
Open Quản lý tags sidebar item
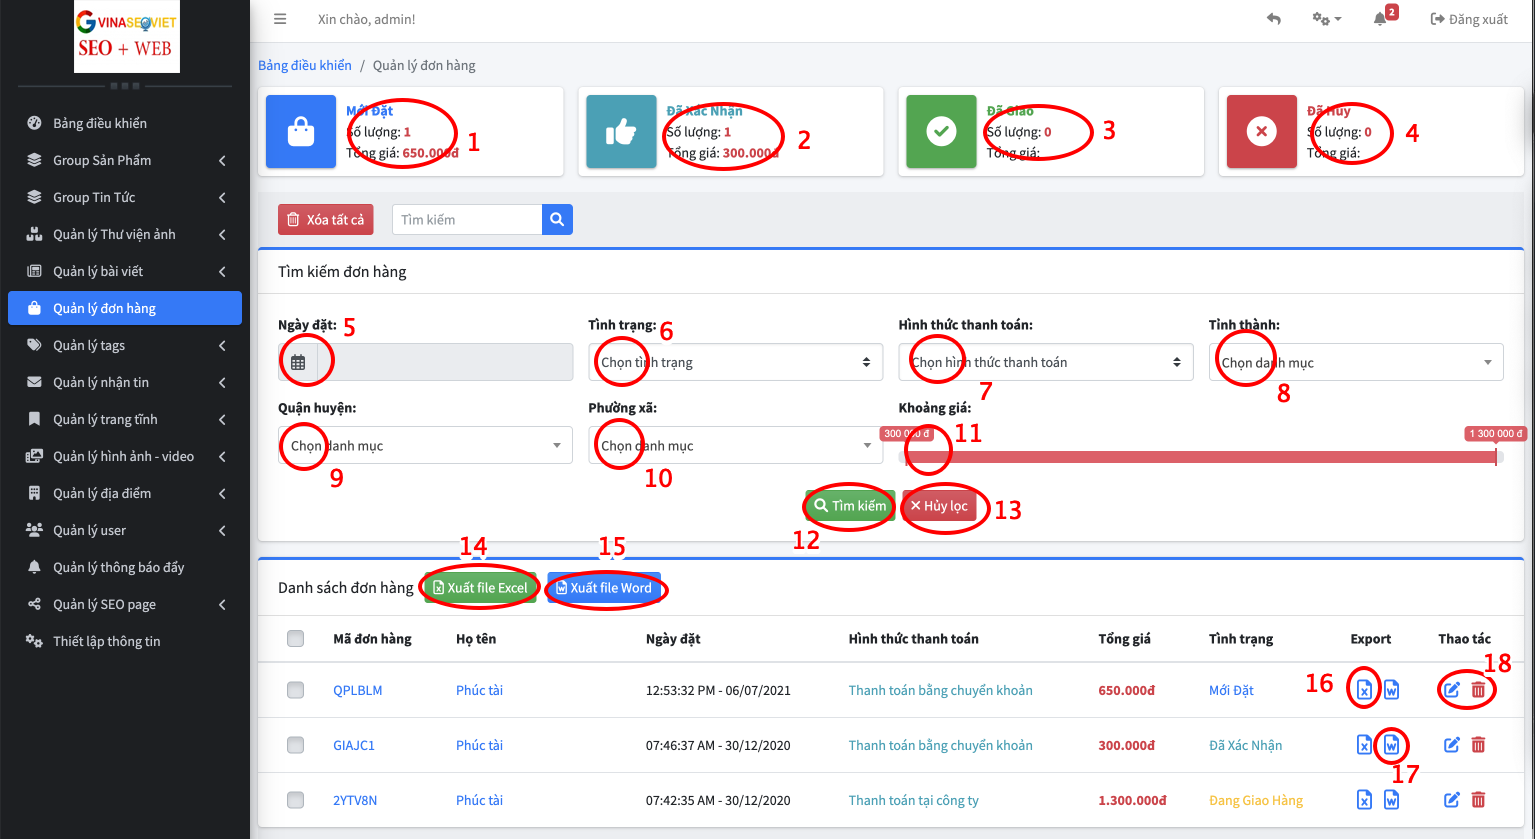125,345
